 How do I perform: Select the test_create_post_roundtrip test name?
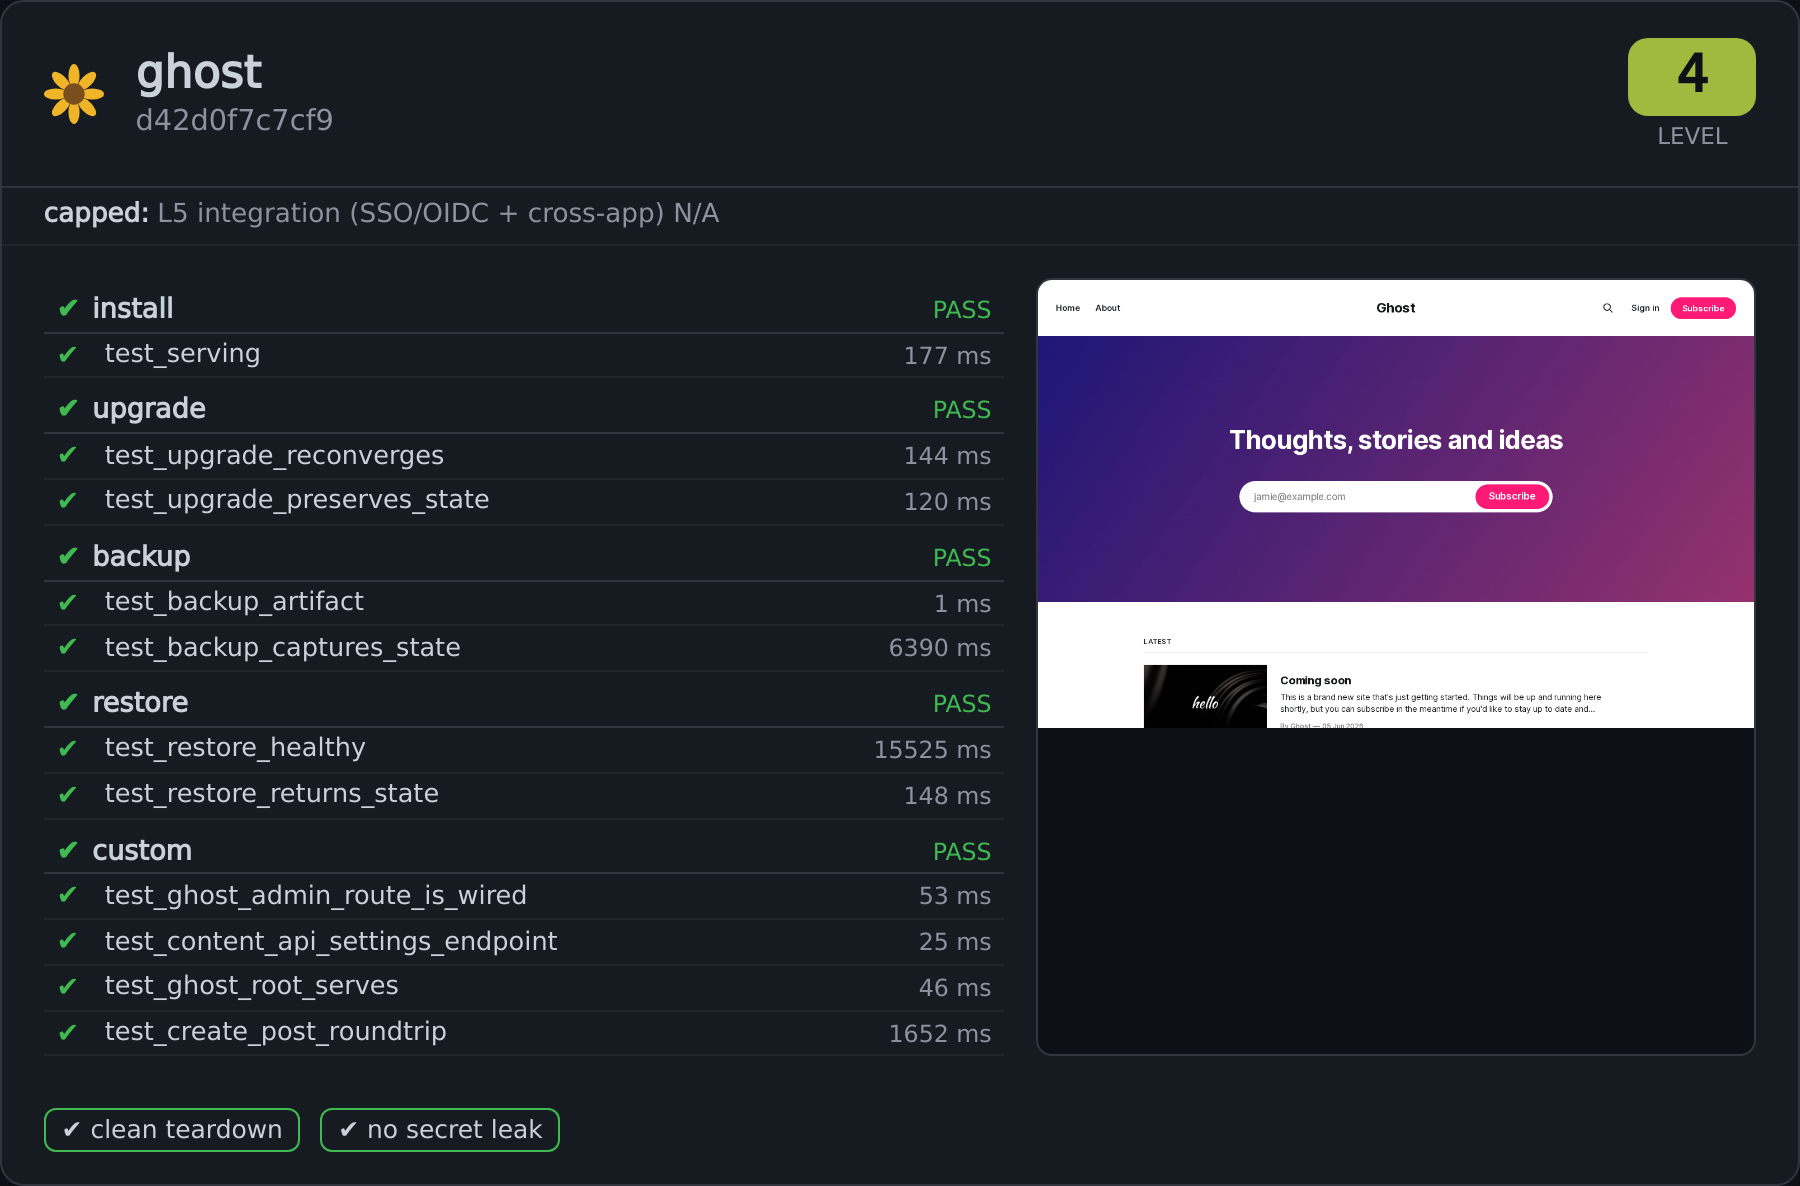(275, 1032)
